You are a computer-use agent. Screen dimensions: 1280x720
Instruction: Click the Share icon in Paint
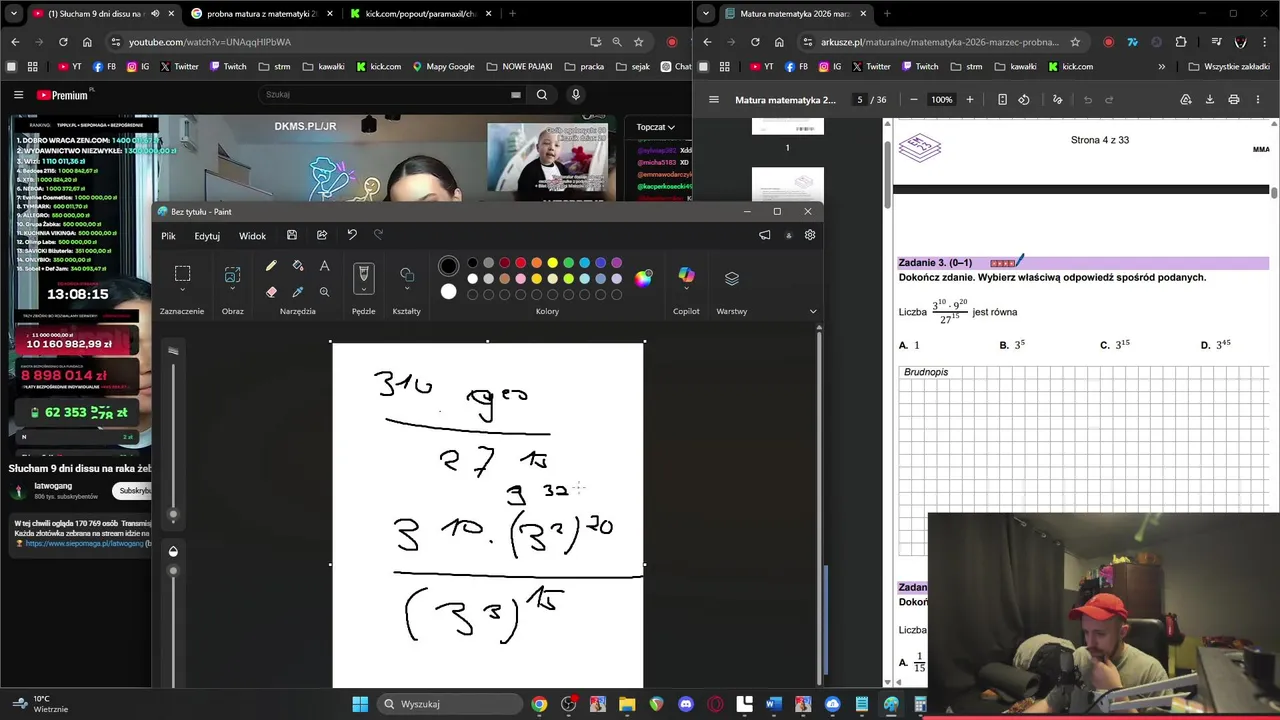tap(322, 235)
